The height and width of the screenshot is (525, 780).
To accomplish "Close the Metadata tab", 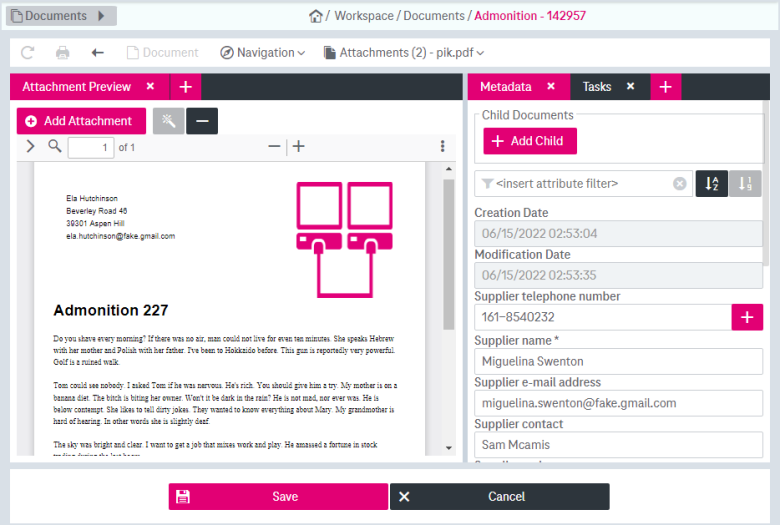I will (551, 86).
